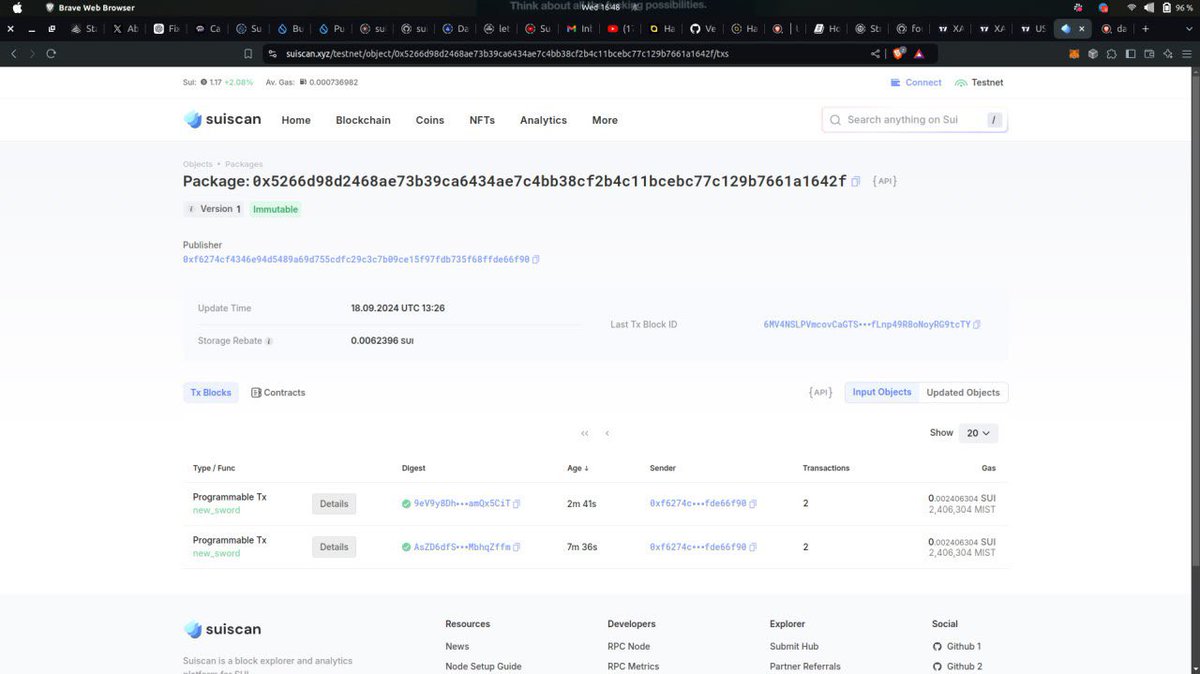Open the Blockchain menu item
Viewport: 1200px width, 674px height.
point(362,119)
